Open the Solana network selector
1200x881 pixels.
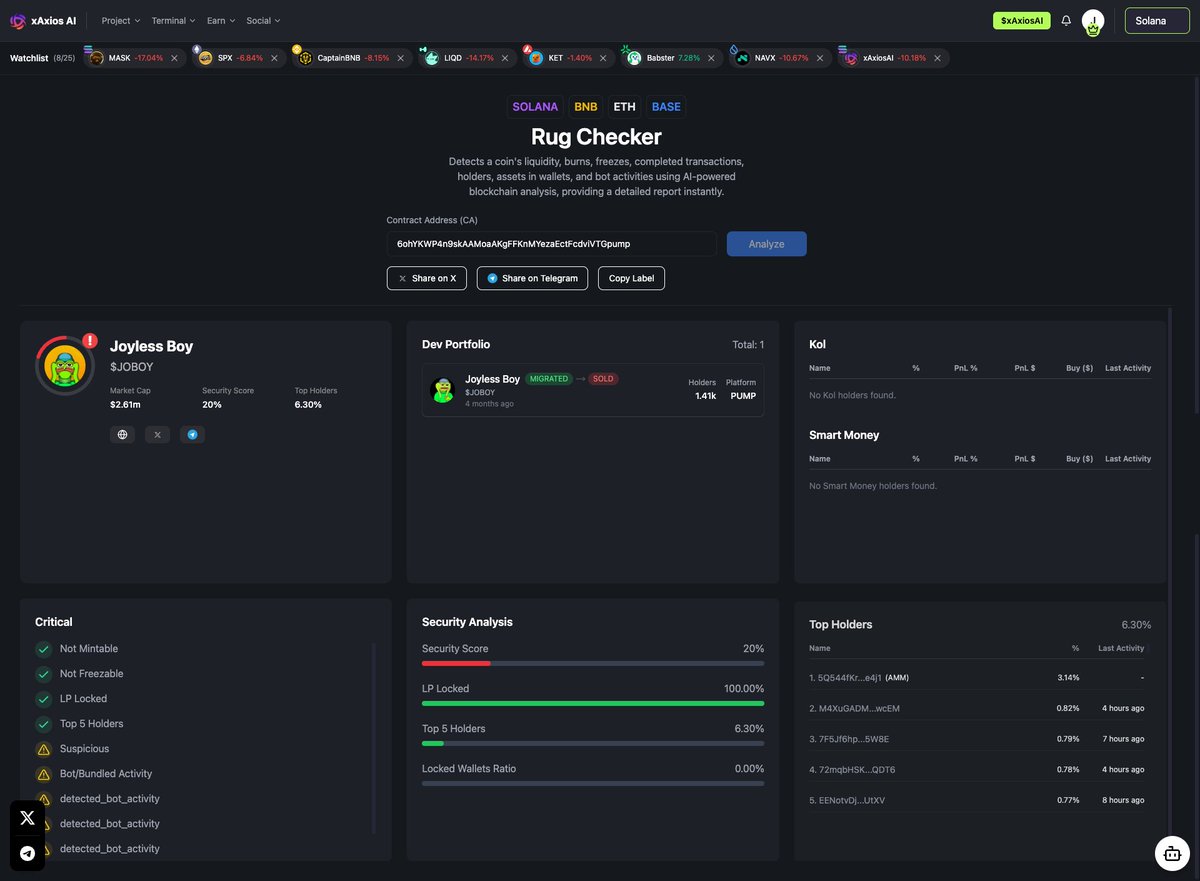click(x=1157, y=20)
